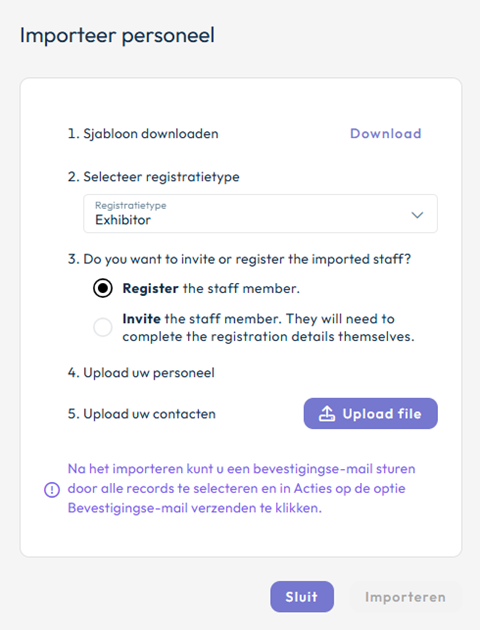Close the dialog with Sluit button
480x630 pixels.
[x=302, y=597]
